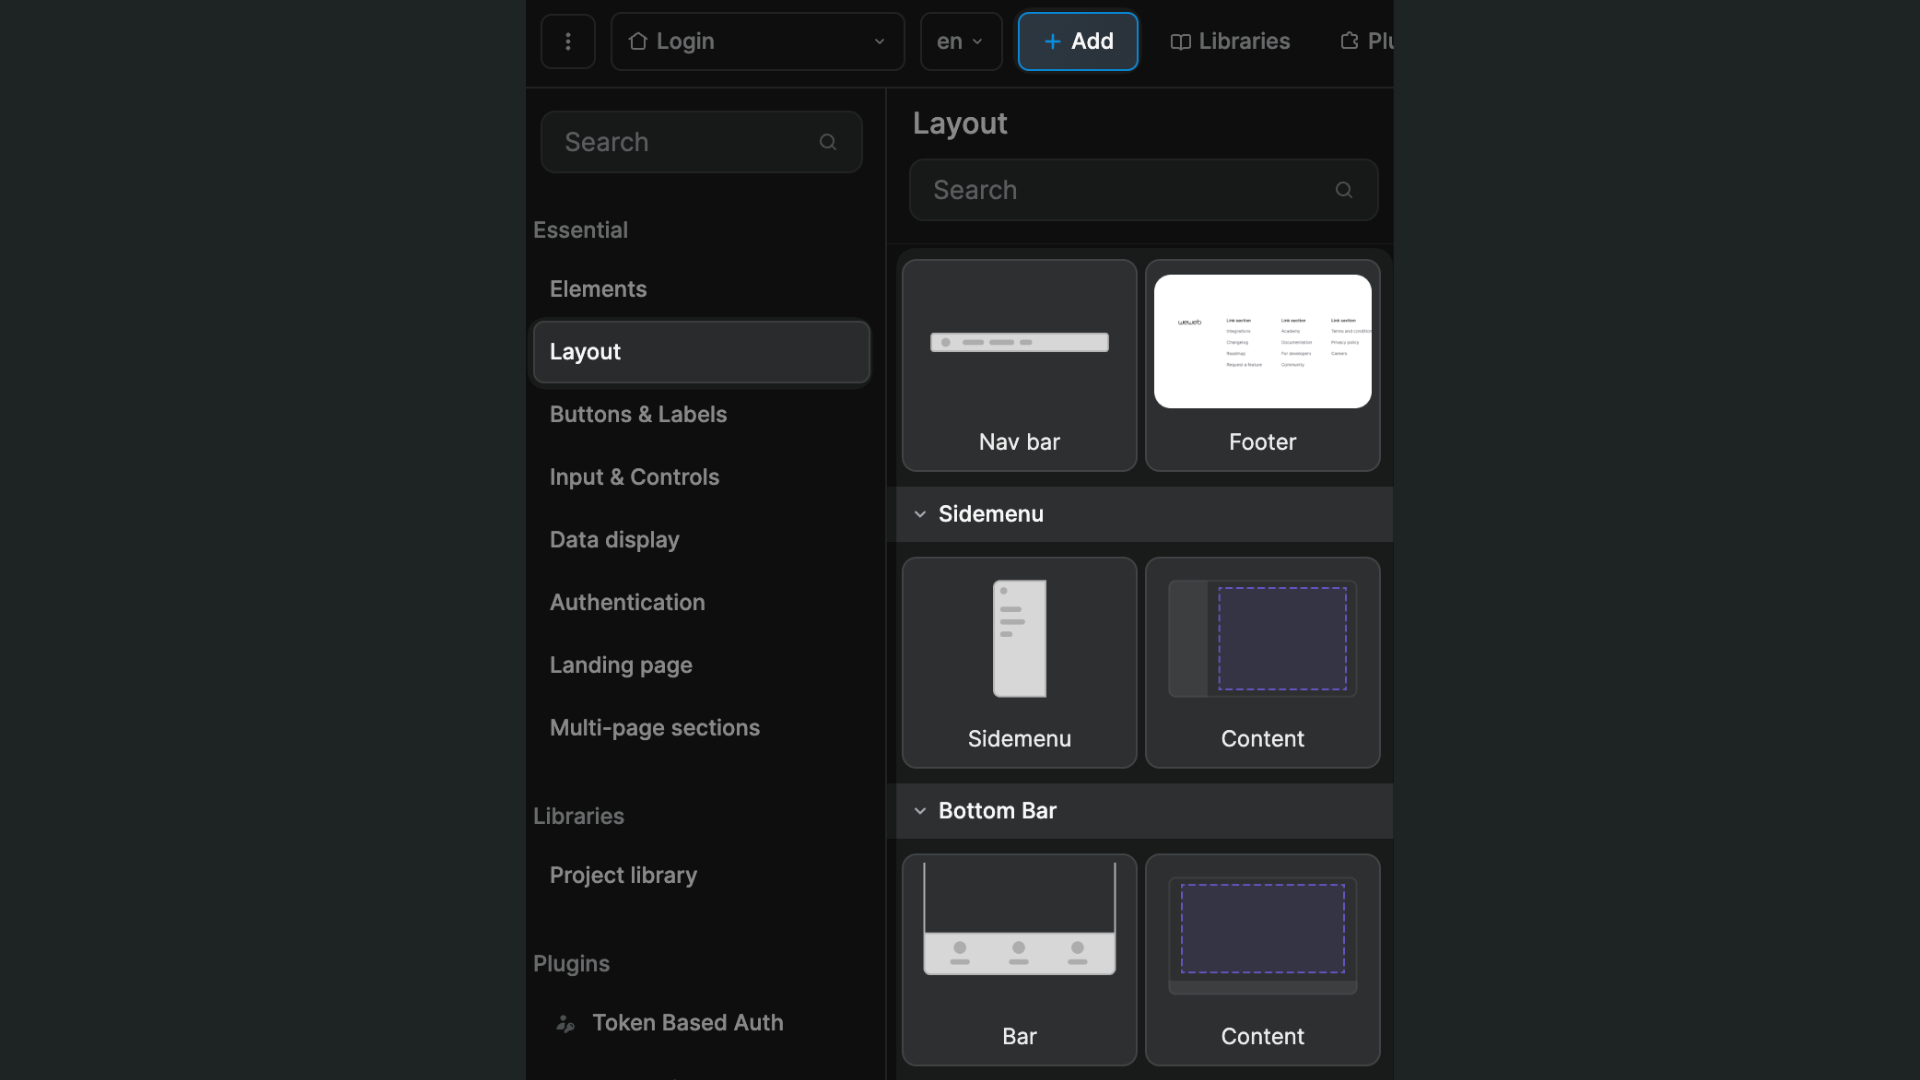Click the magnifier in the Layout search field
The height and width of the screenshot is (1080, 1920).
[x=1344, y=189]
